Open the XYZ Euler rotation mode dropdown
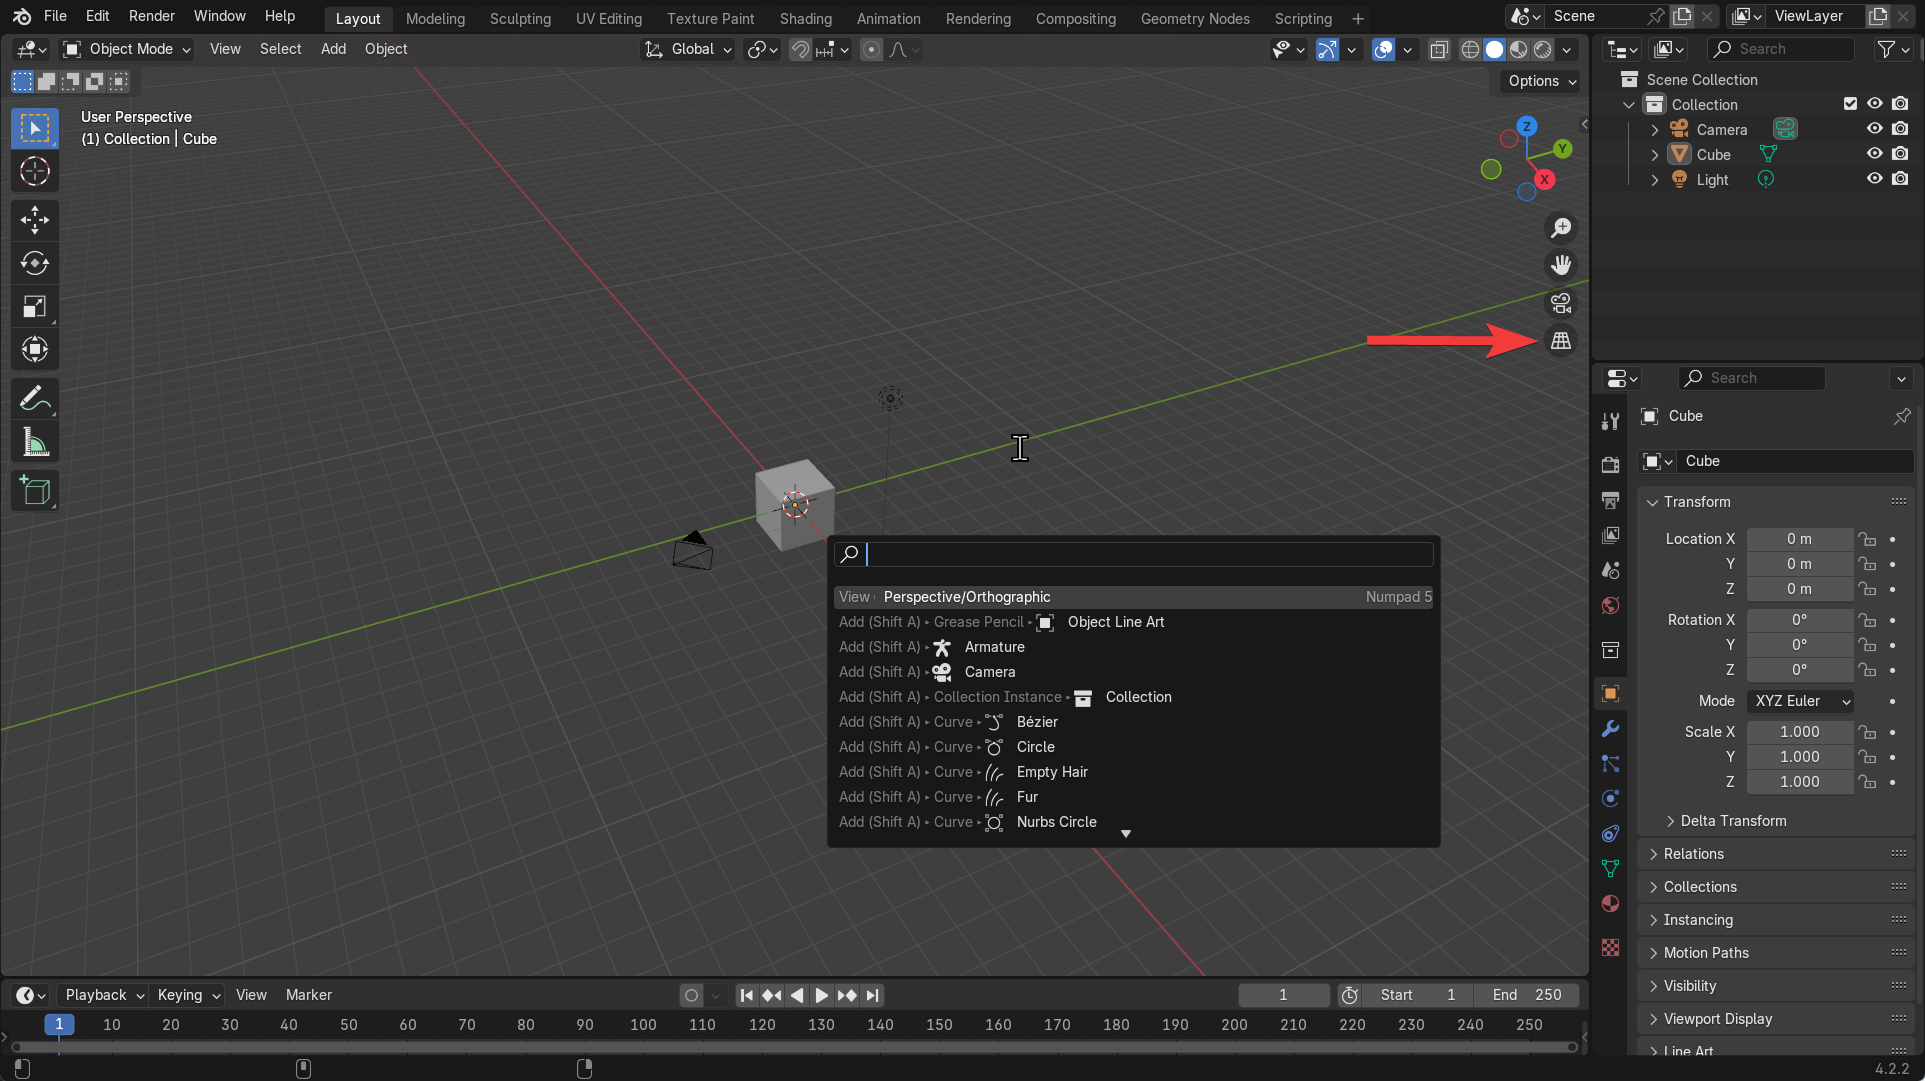Screen dimensions: 1925x1081 point(1799,701)
